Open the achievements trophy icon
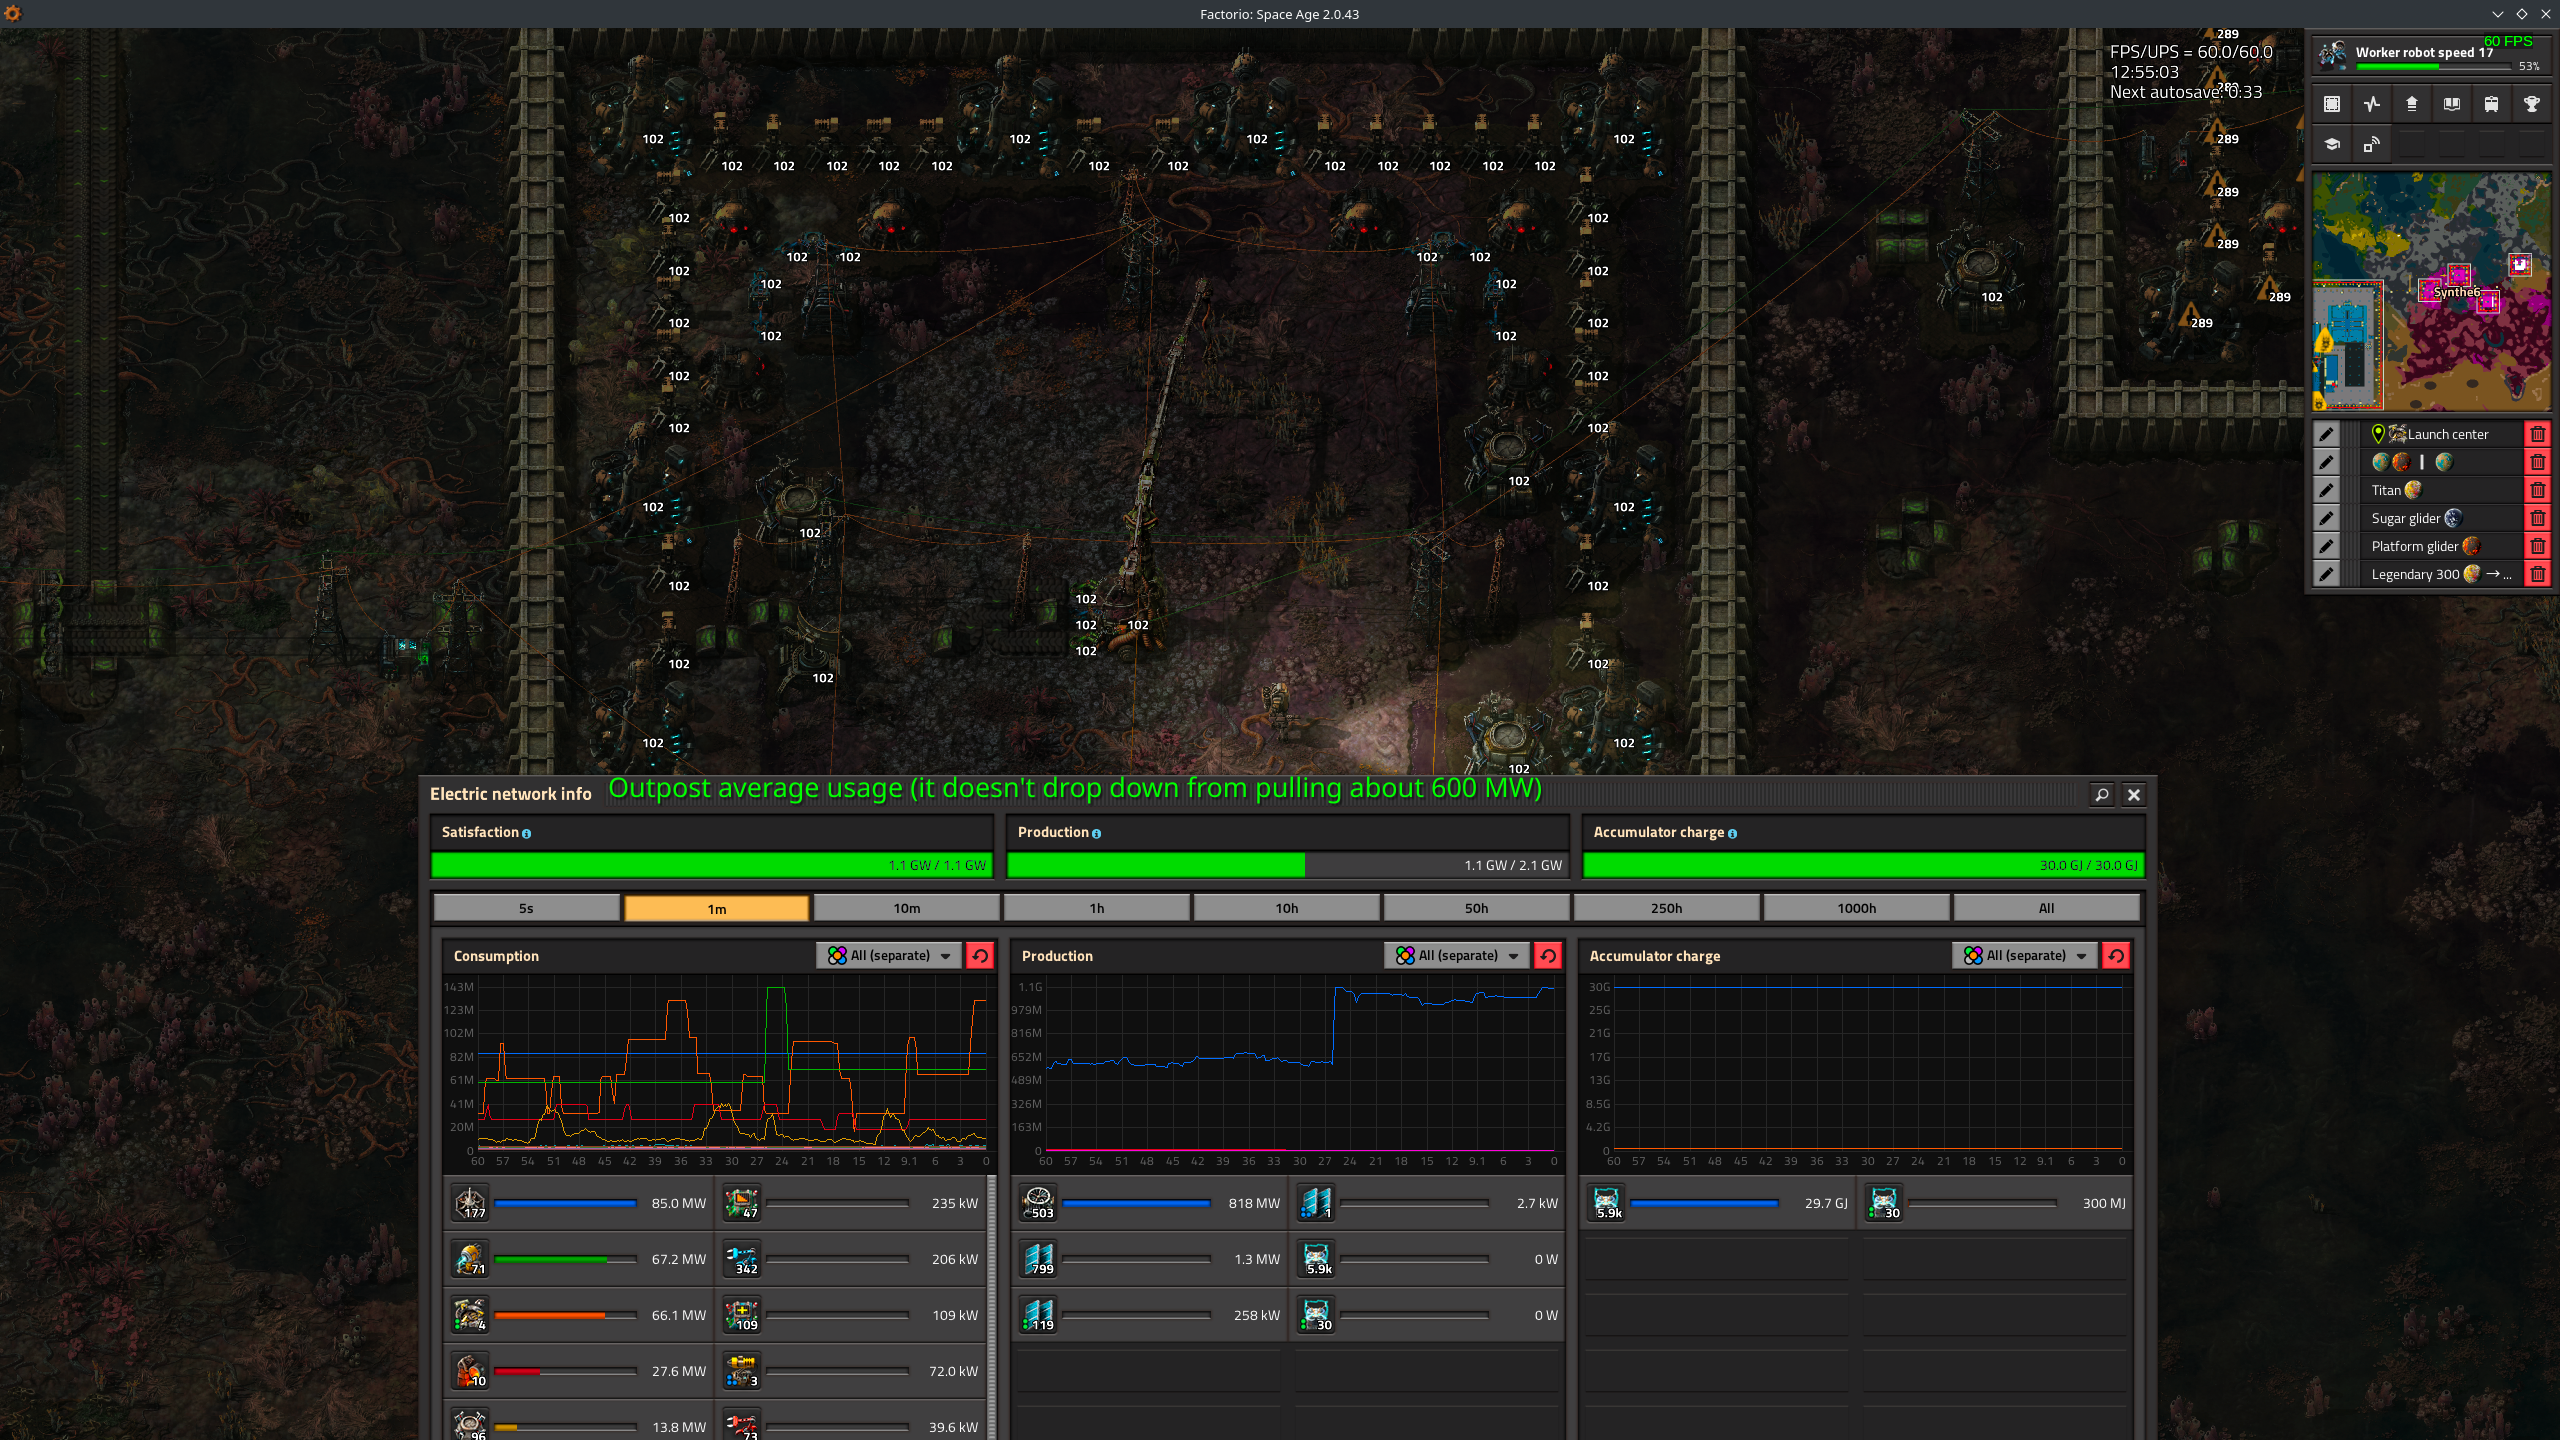2560x1440 pixels. (2532, 104)
